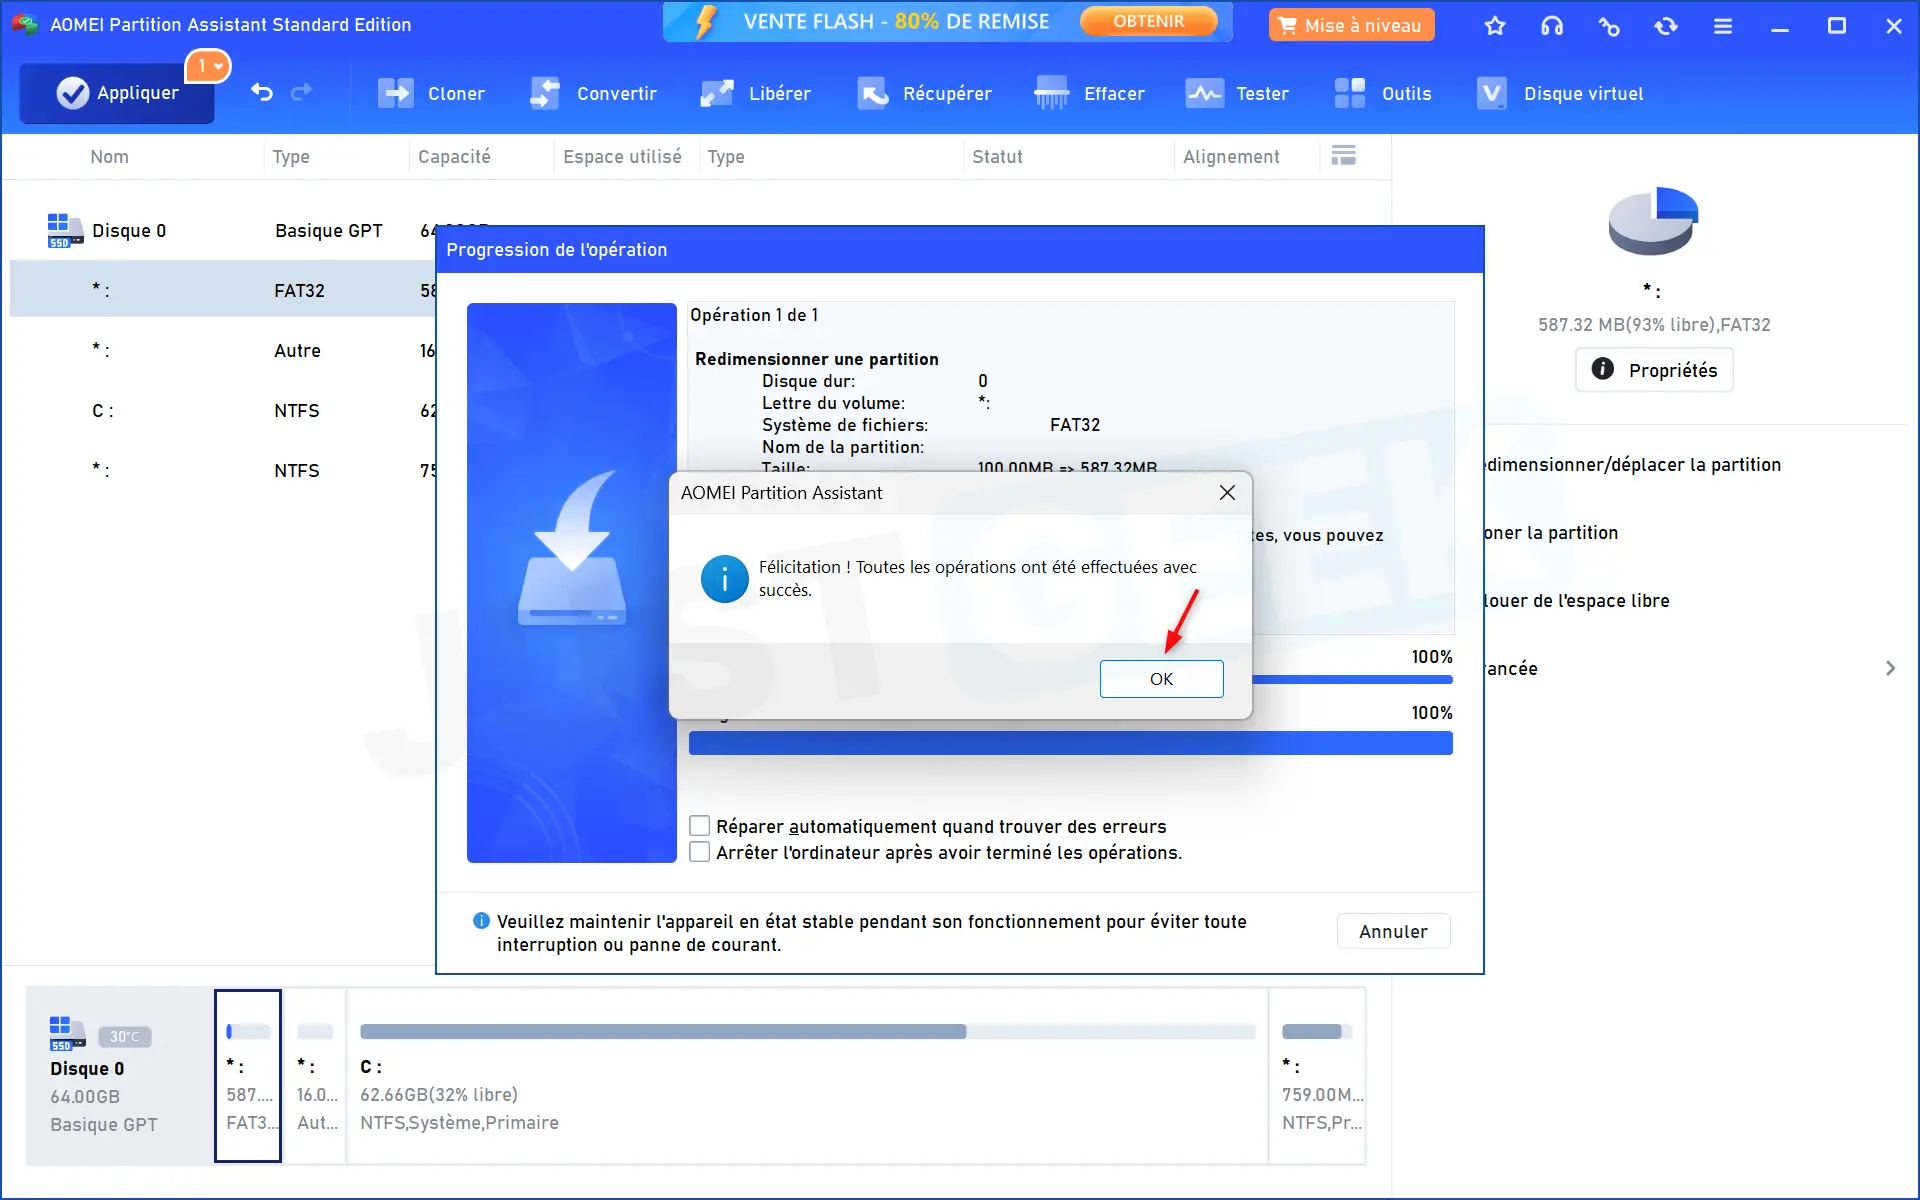The width and height of the screenshot is (1920, 1200).
Task: Click the Alignement column header
Action: click(x=1231, y=156)
